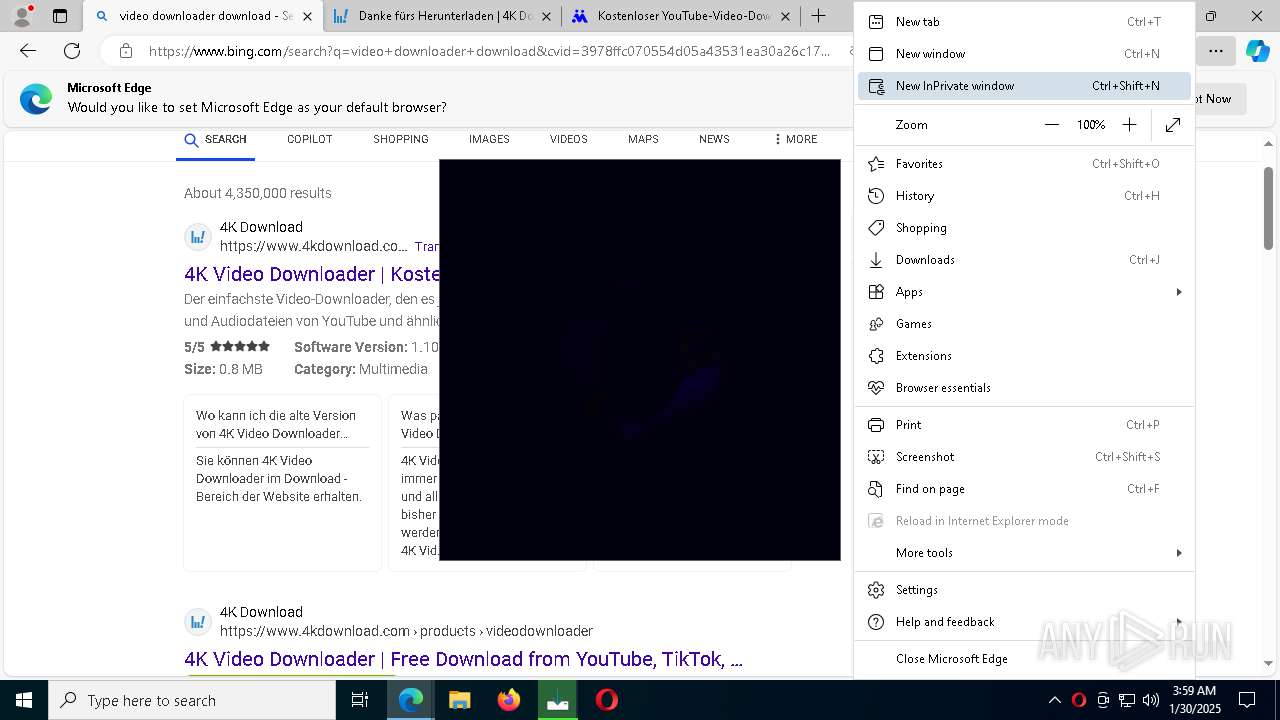The image size is (1280, 720).
Task: Select the VIDEOS tab on Bing
Action: point(568,139)
